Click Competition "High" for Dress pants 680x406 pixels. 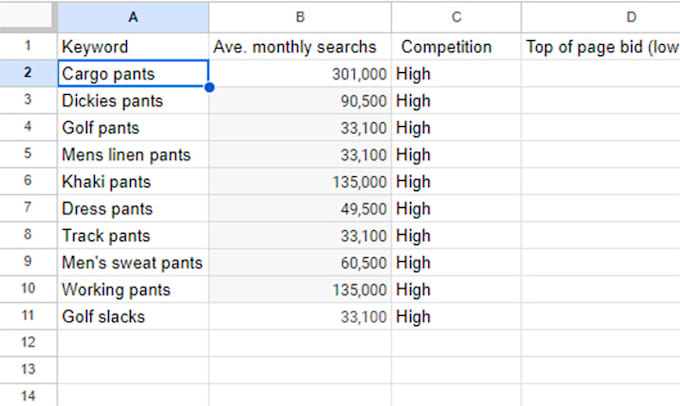tap(456, 208)
